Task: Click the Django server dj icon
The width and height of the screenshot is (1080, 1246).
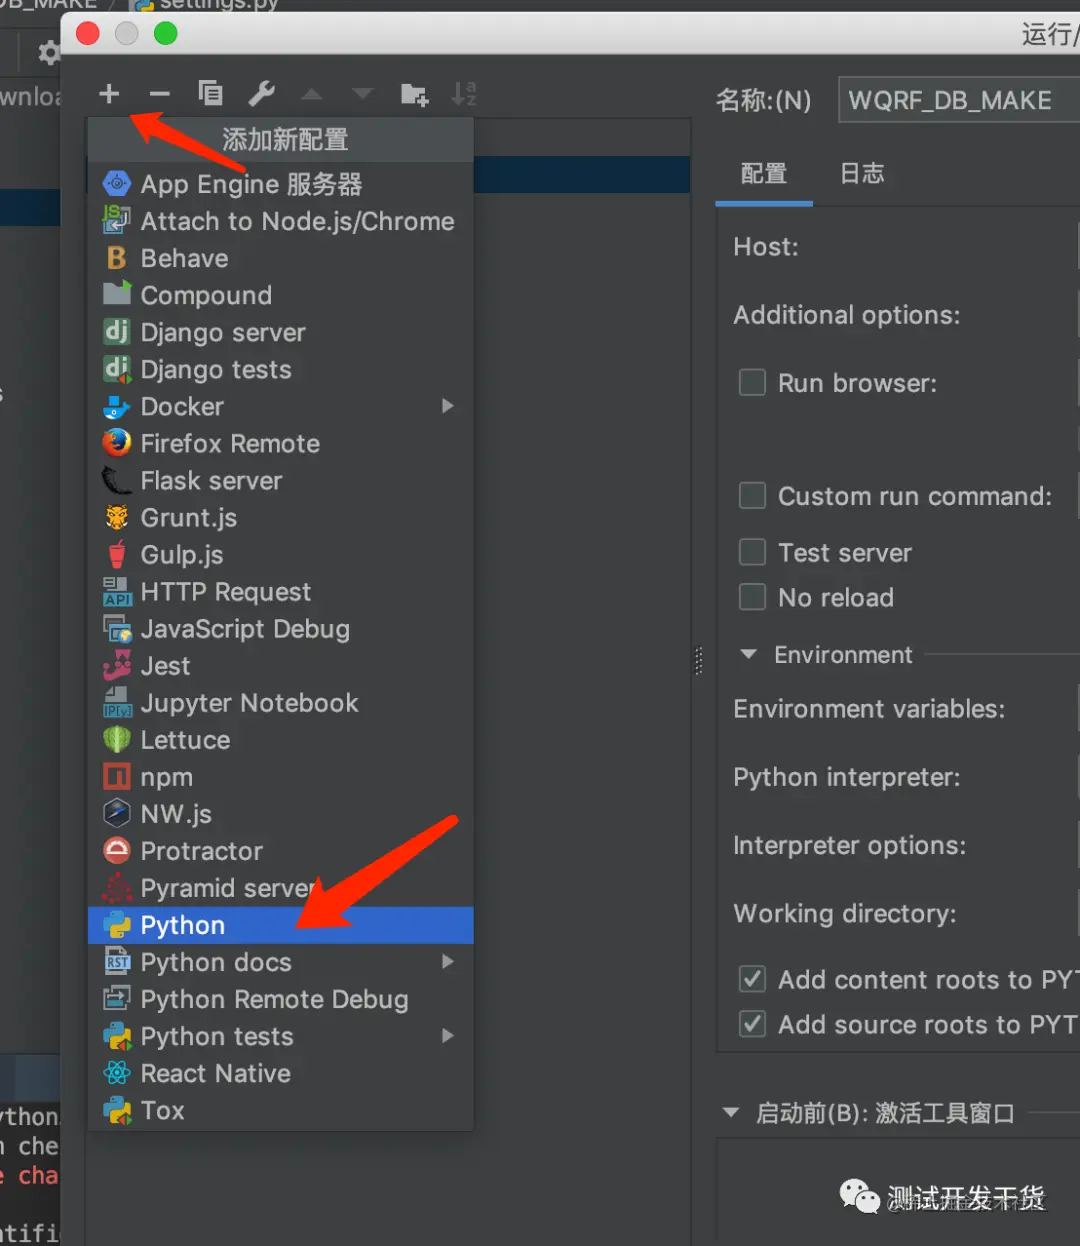Action: pos(117,332)
